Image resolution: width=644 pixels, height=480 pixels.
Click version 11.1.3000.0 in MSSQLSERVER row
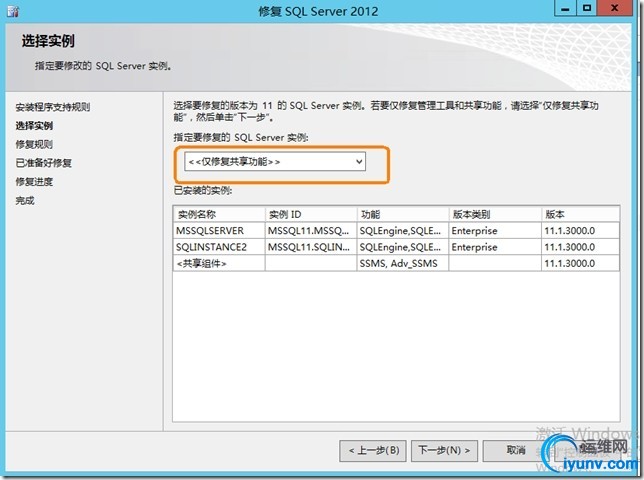(580, 231)
